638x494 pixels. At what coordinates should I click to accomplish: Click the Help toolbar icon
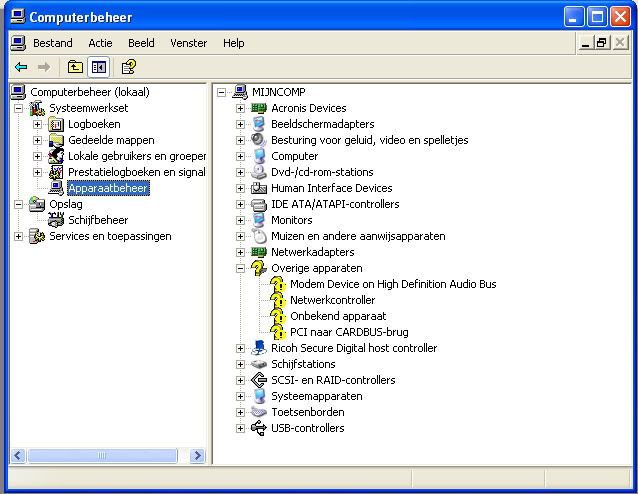[128, 67]
